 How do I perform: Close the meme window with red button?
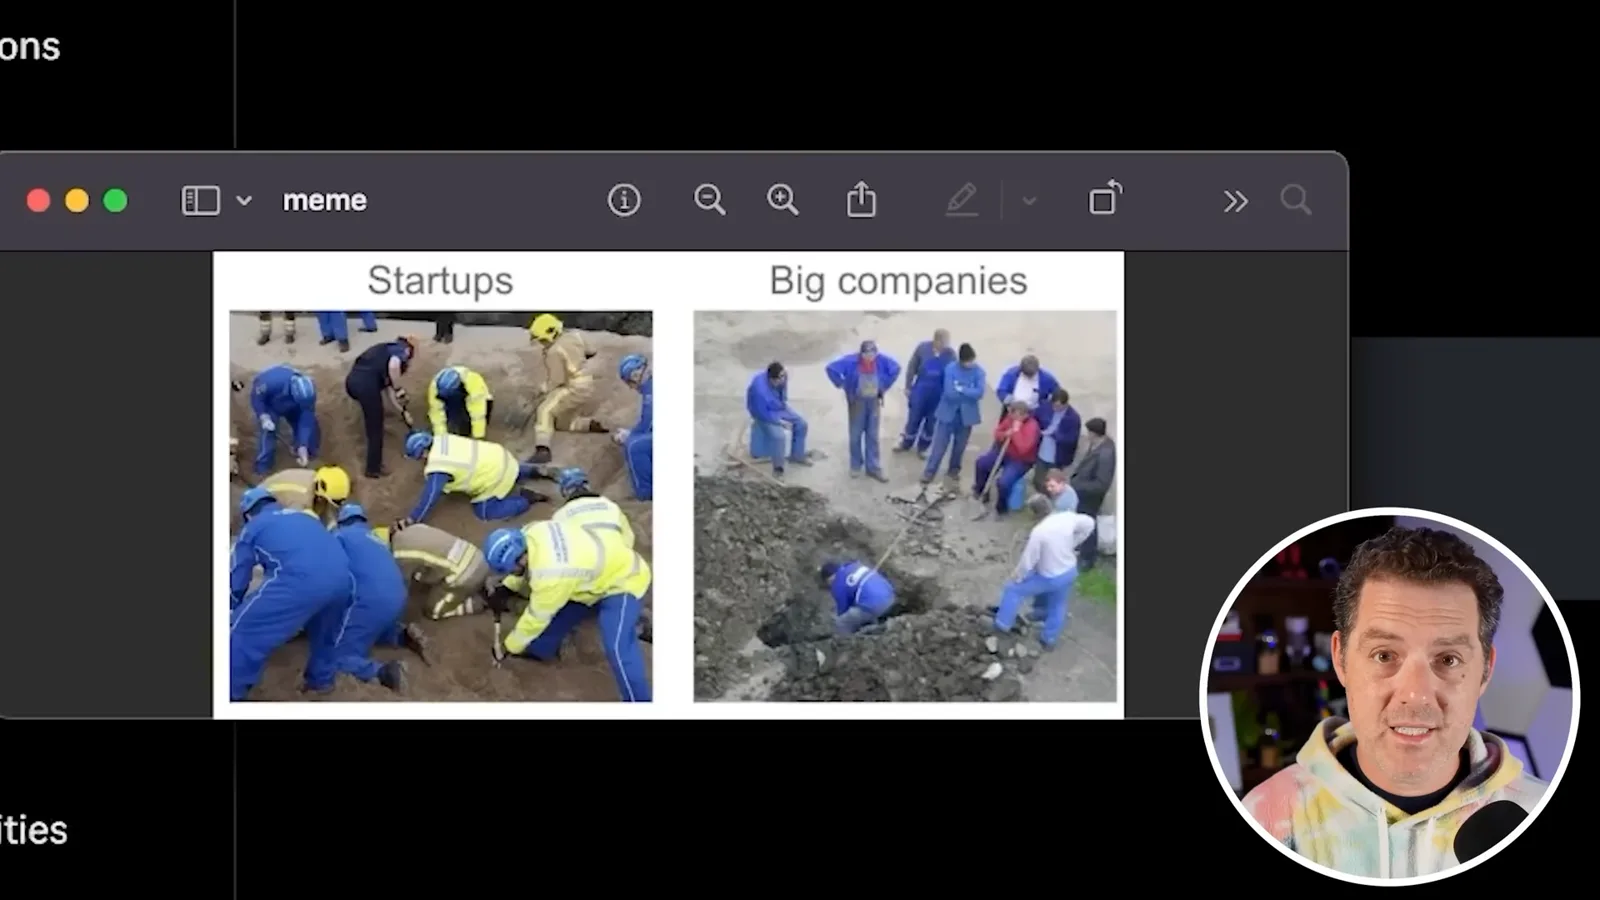tap(39, 200)
